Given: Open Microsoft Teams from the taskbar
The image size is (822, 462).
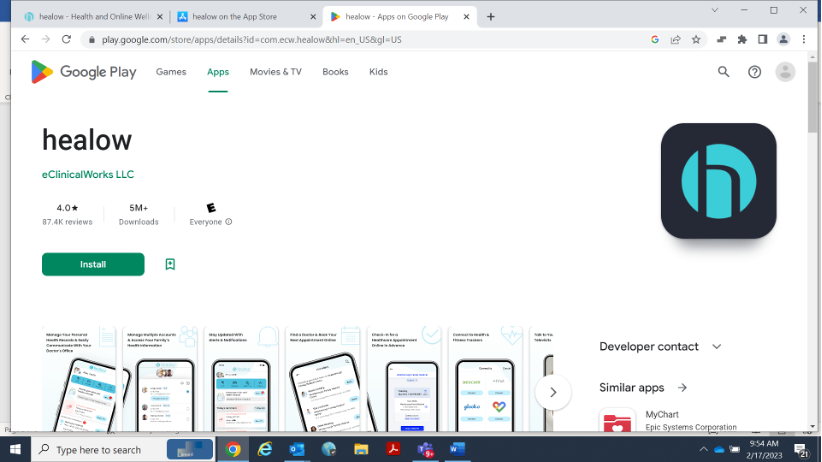Looking at the screenshot, I should point(425,449).
